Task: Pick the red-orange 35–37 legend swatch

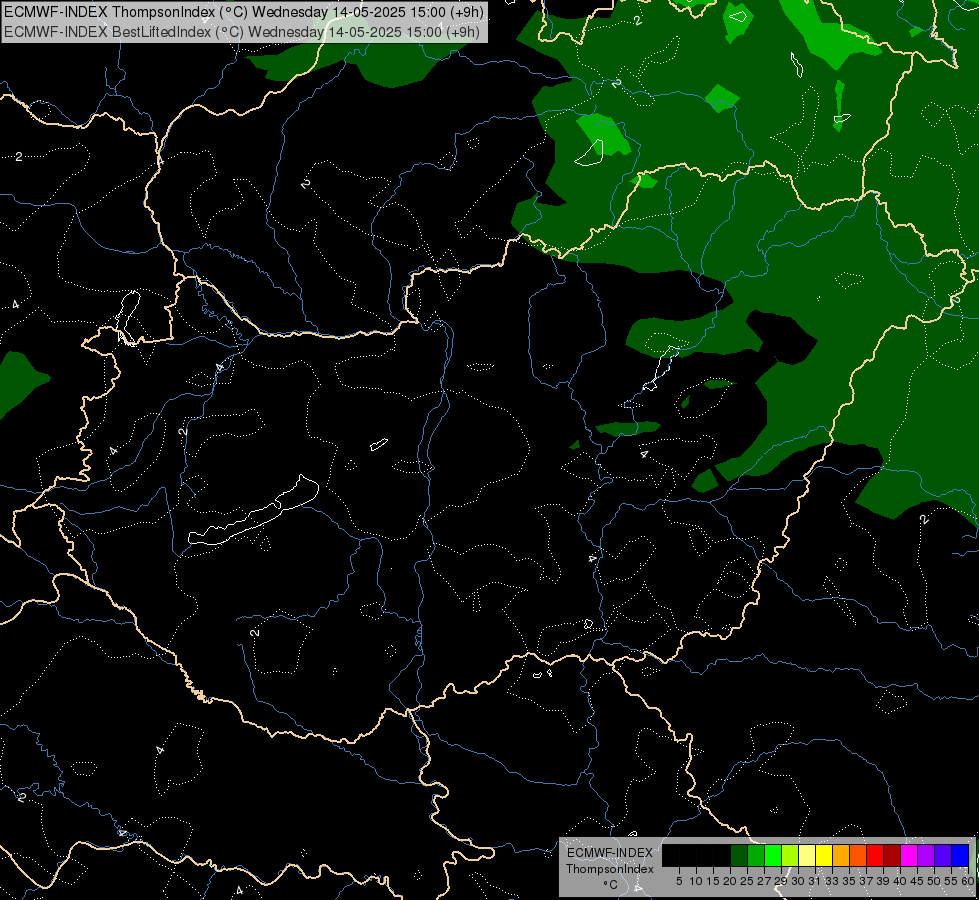Action: coord(858,855)
